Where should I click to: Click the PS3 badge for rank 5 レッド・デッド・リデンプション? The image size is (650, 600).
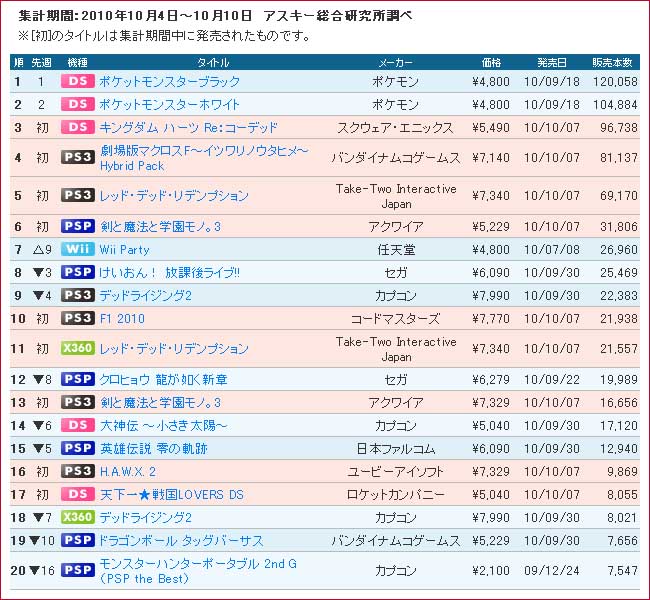[78, 195]
